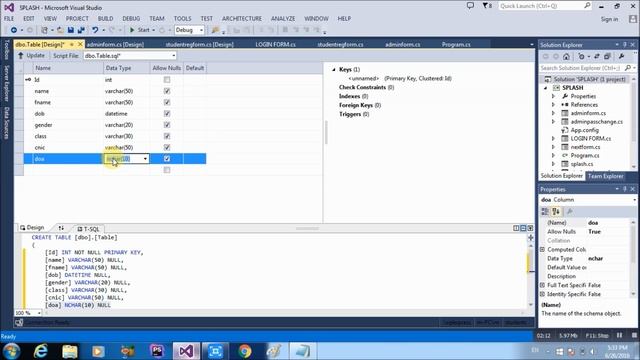Select the Program.cs file in Solution Explorer

tap(584, 156)
